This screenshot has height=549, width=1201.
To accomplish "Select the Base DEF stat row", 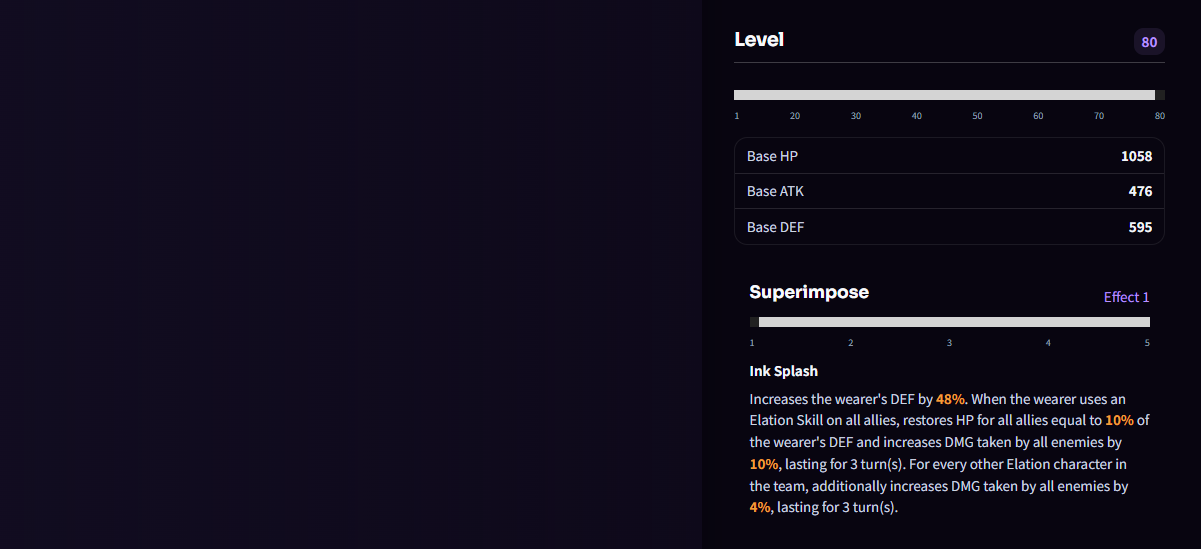I will coord(949,227).
